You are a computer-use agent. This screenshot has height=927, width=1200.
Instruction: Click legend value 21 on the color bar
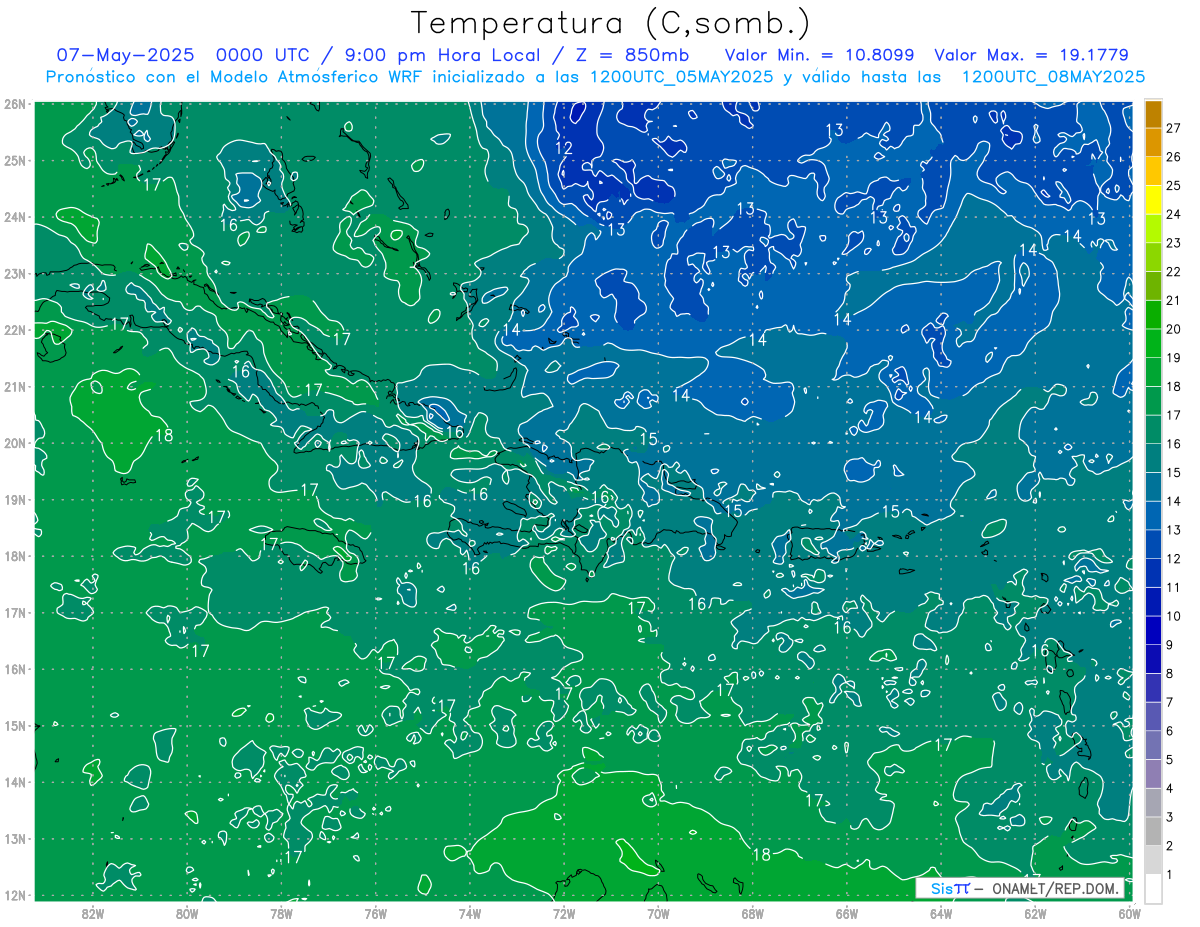1174,300
